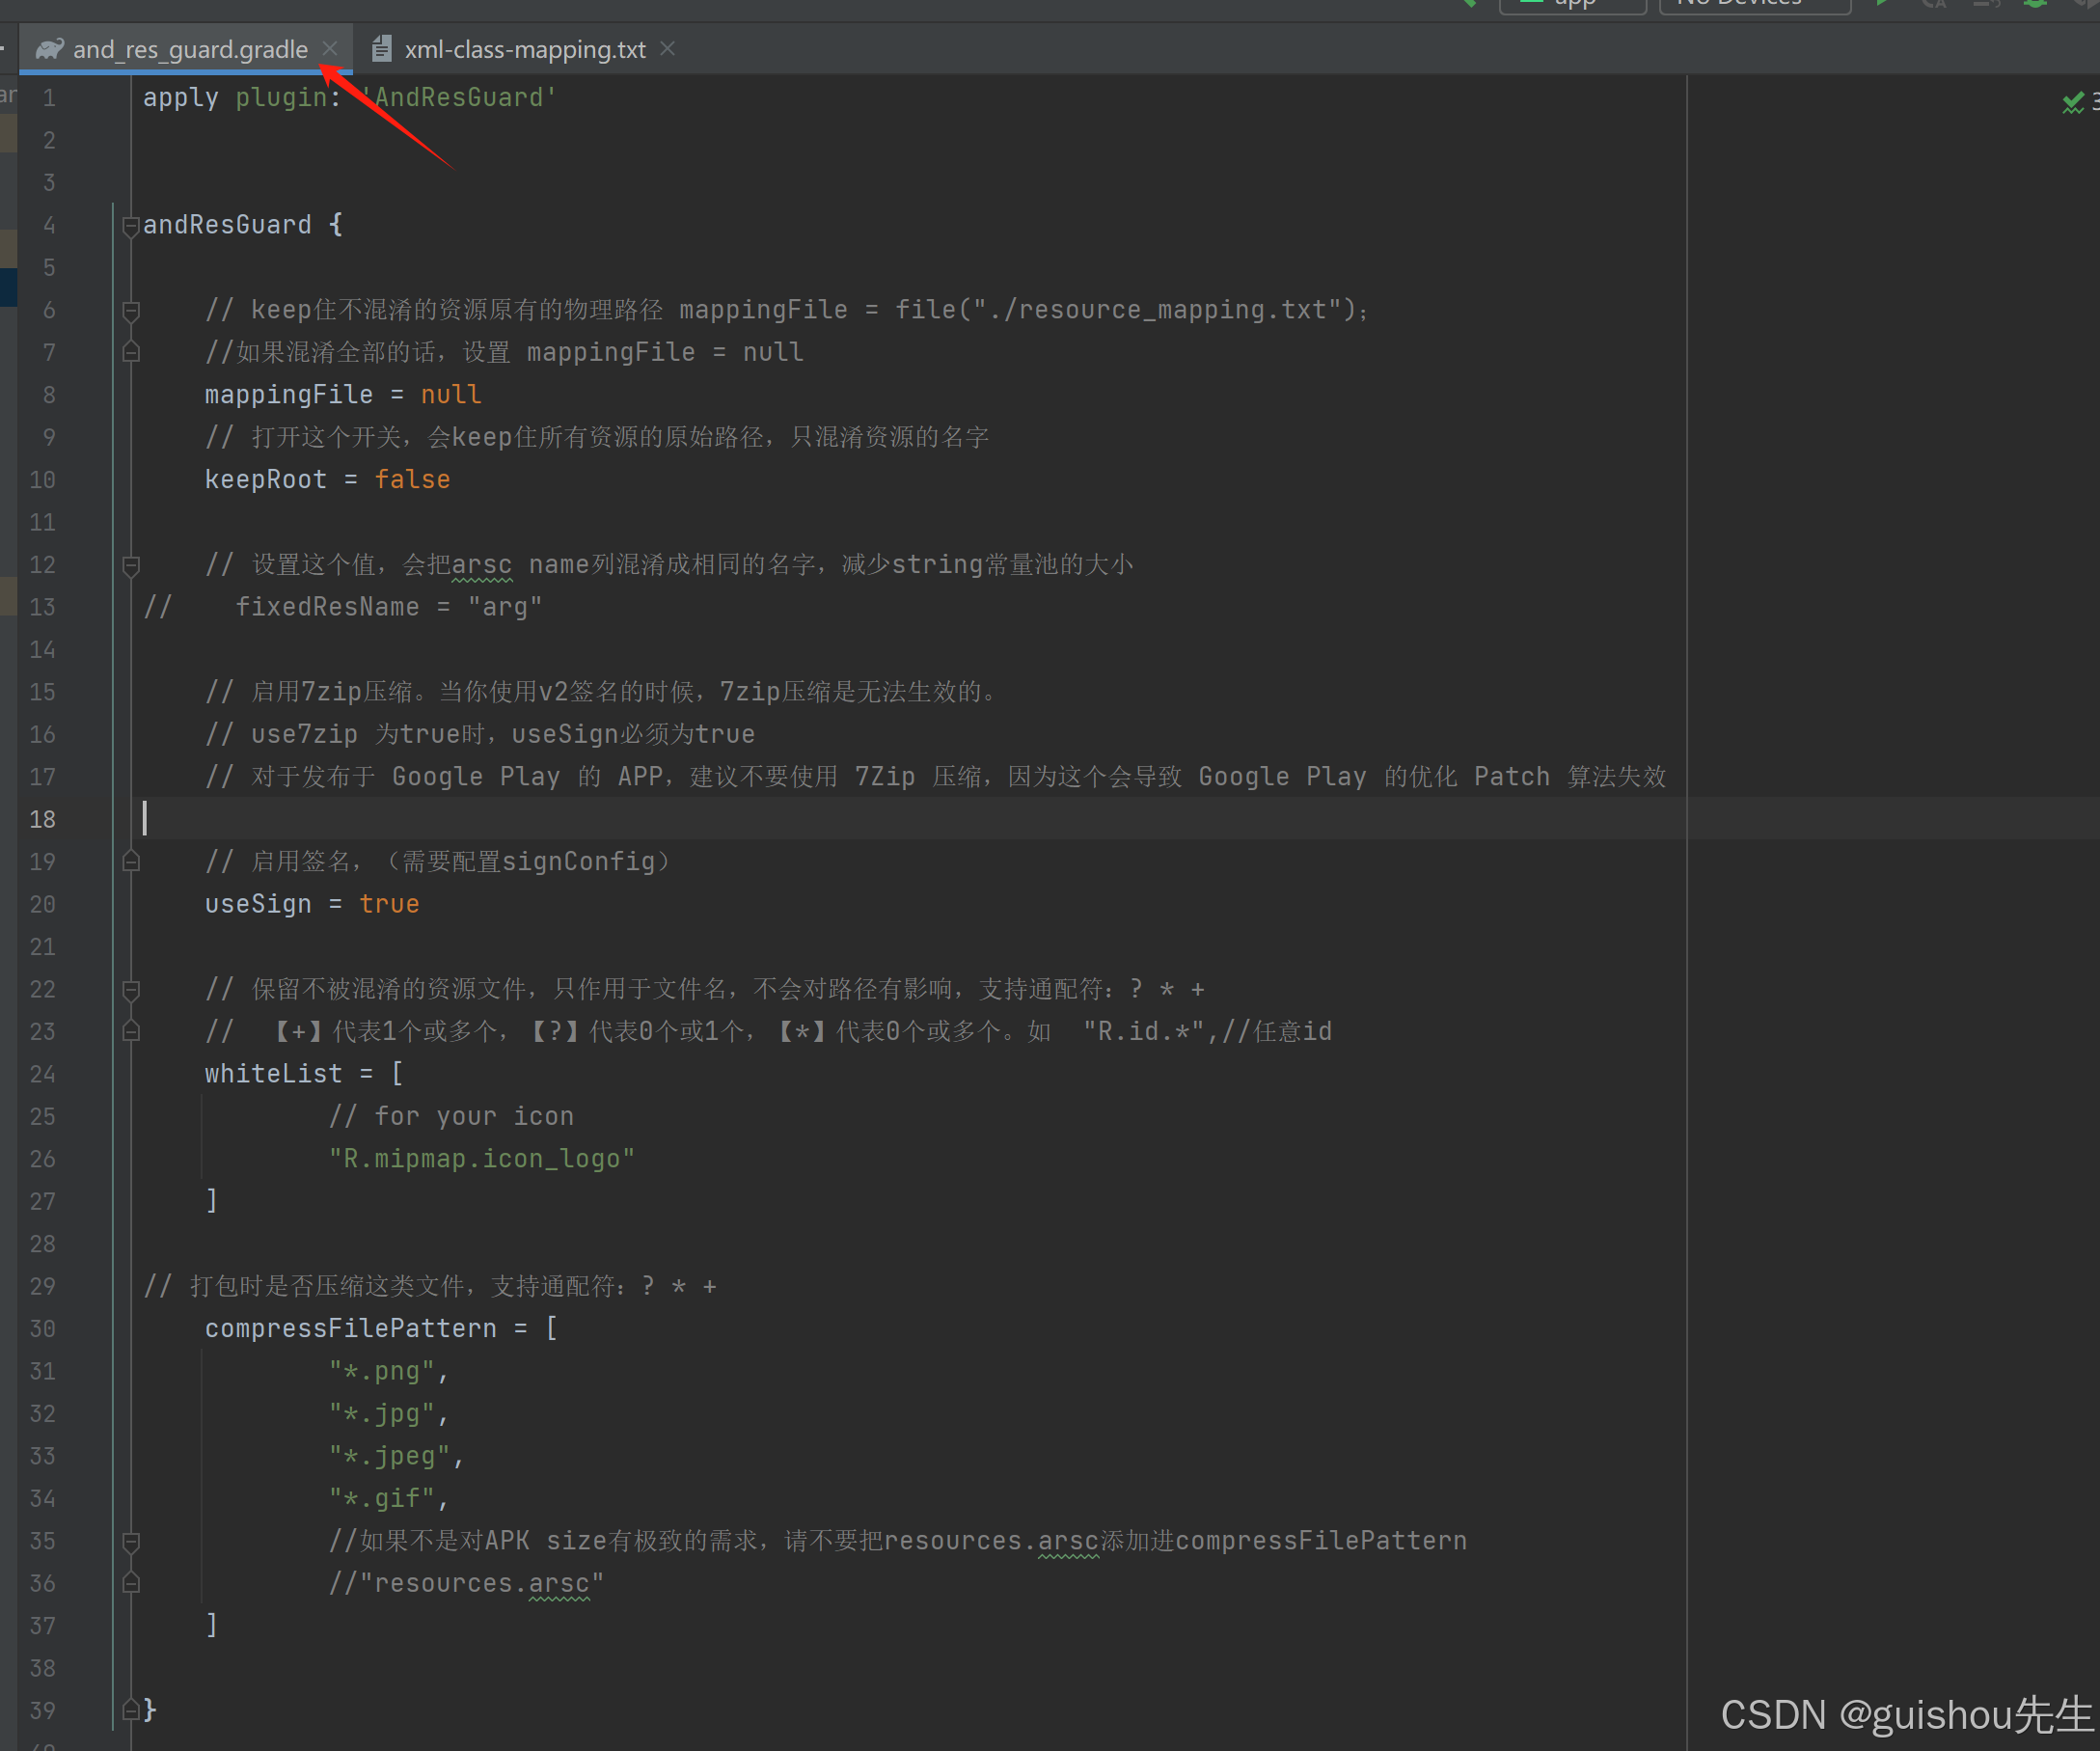Click the fold end marker on line 36
2100x1751 pixels.
[131, 1584]
